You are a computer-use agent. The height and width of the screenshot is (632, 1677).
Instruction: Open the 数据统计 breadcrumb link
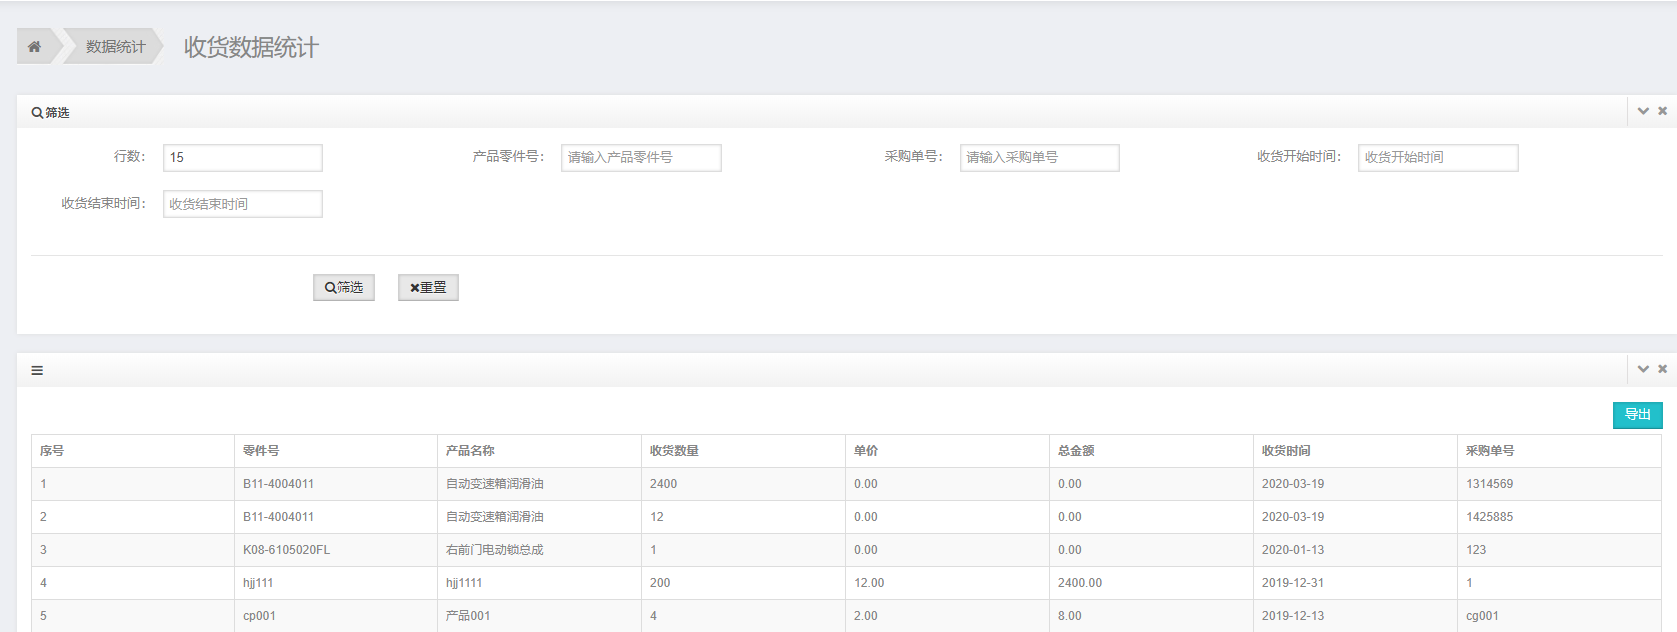point(115,47)
